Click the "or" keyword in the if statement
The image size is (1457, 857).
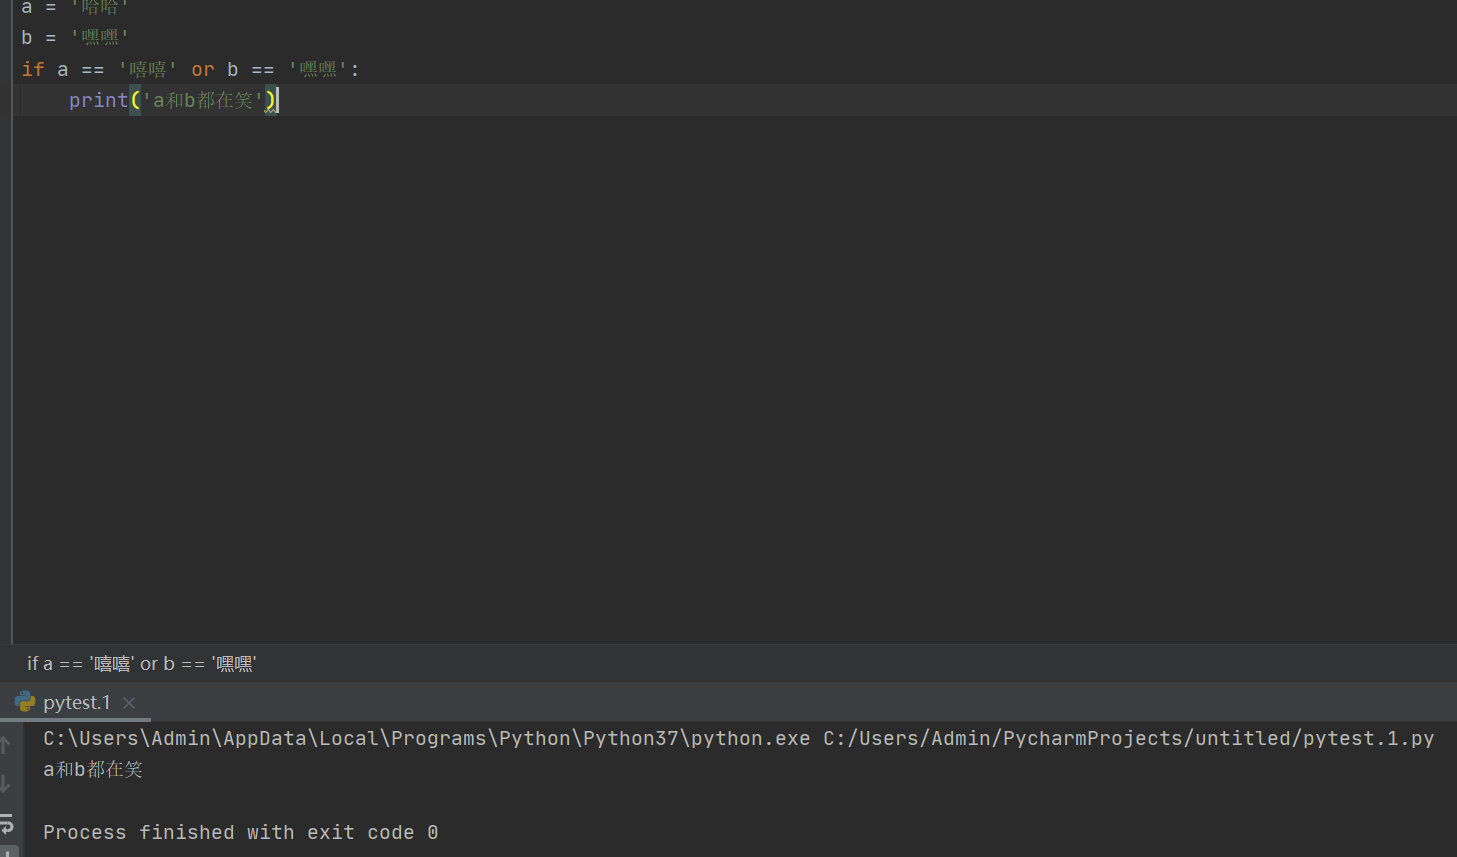tap(203, 69)
